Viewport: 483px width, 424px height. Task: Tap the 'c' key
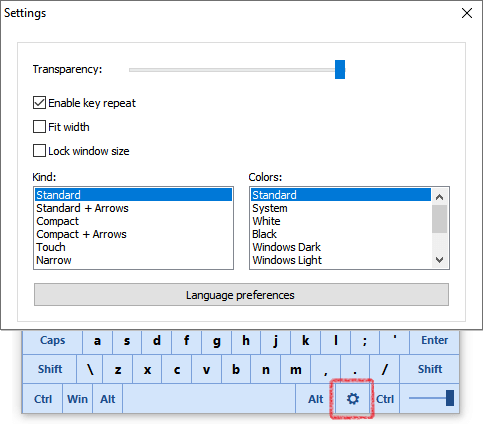pos(177,369)
